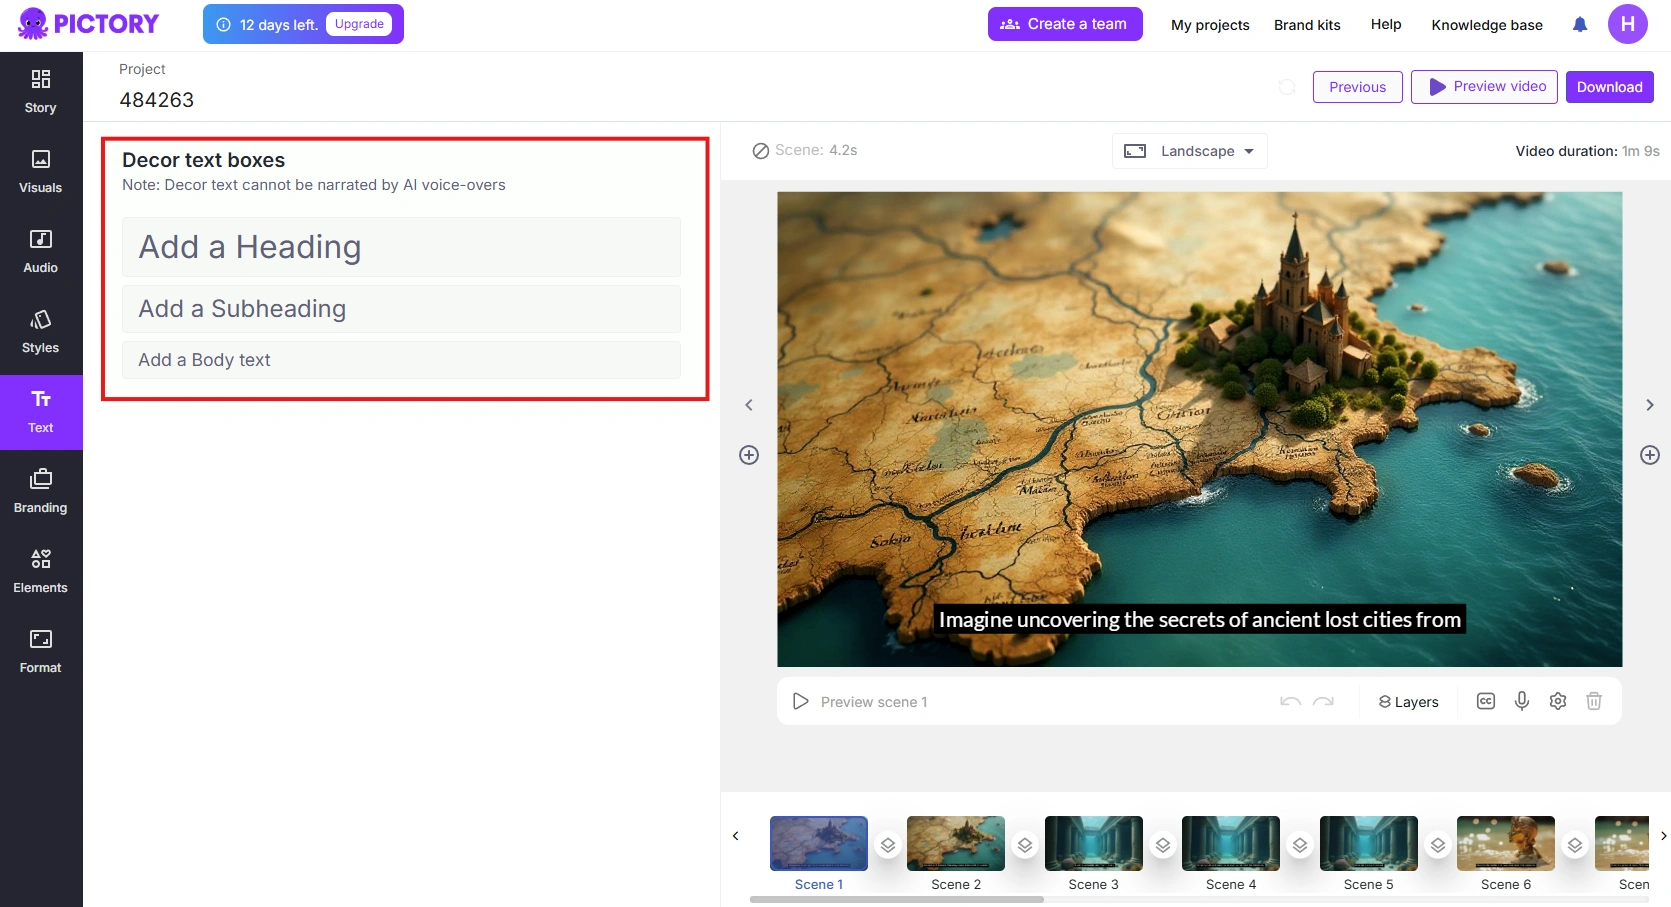The width and height of the screenshot is (1671, 907).
Task: Open the Visuals sidebar panel
Action: (40, 171)
